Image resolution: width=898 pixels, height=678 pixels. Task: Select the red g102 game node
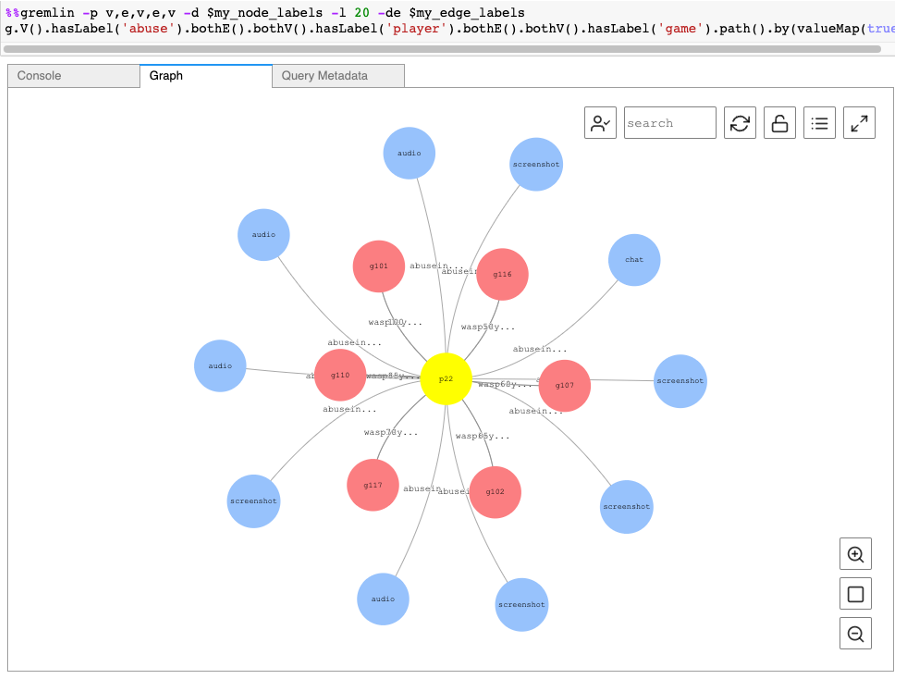pos(495,492)
